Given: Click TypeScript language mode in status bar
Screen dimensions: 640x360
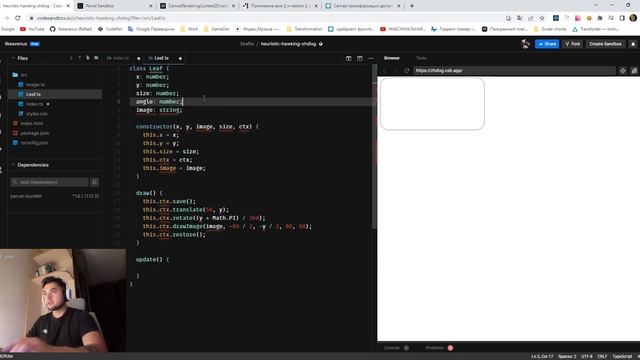Looking at the screenshot, I should [622, 356].
